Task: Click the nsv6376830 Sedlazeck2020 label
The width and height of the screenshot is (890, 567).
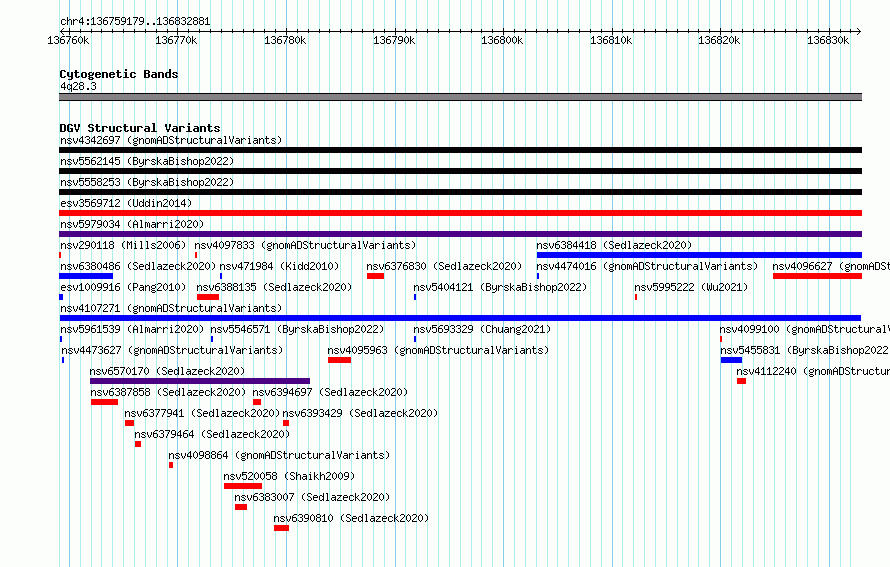Action: [x=444, y=266]
